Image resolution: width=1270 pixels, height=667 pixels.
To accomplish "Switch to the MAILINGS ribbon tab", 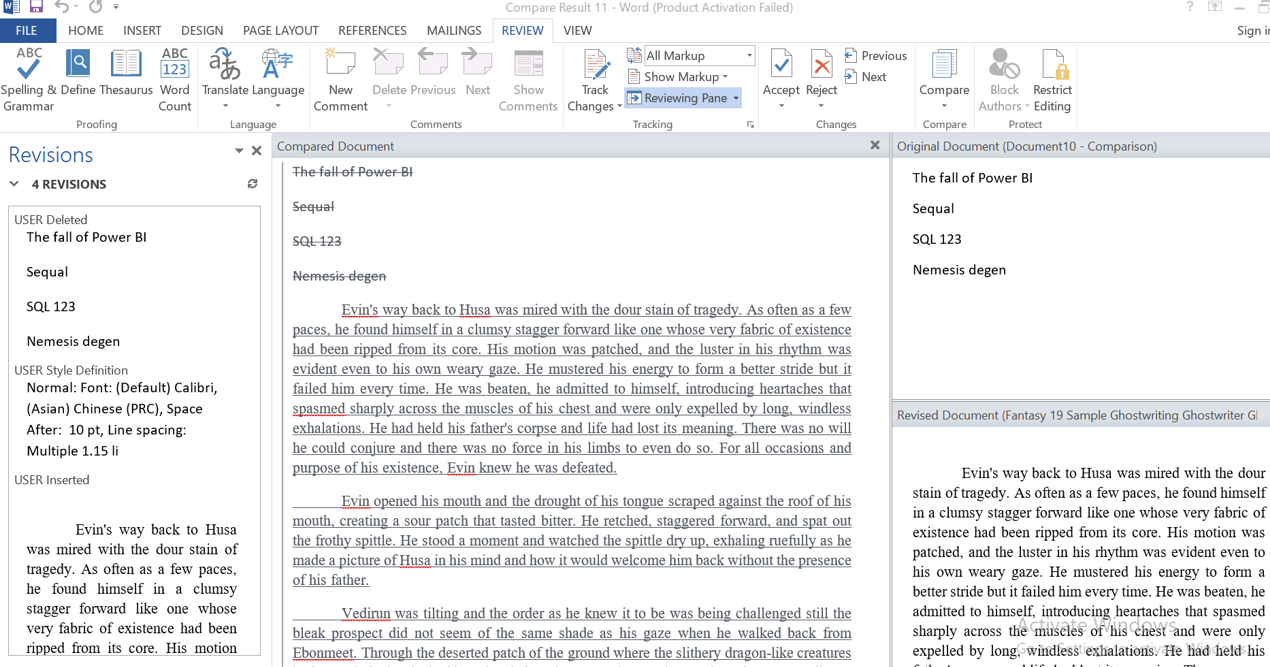I will click(454, 30).
